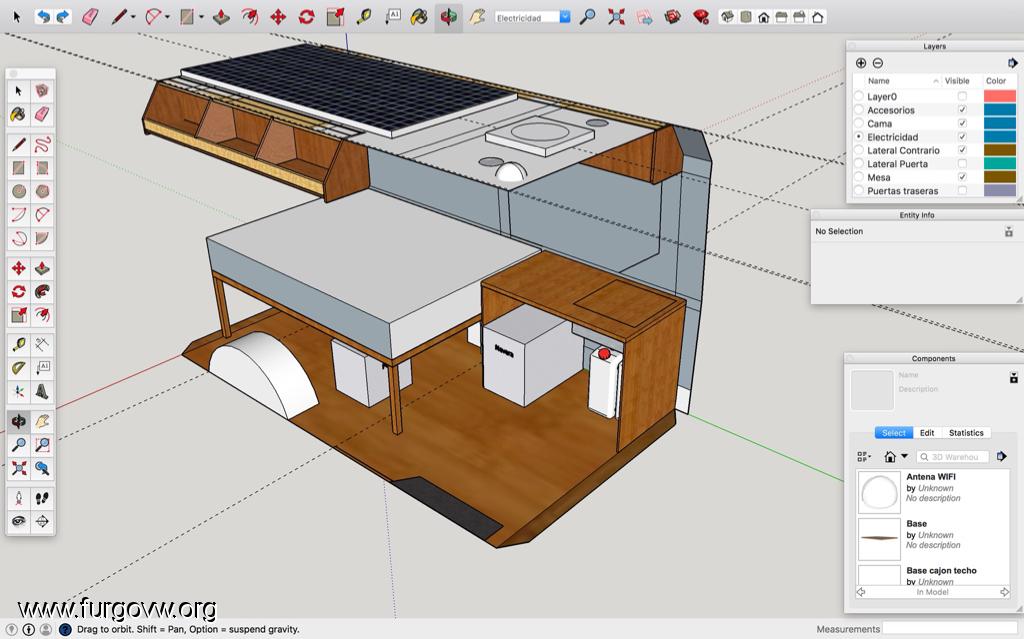Switch to Front view with the house icon
Viewport: 1024px width, 639px height.
(x=763, y=18)
